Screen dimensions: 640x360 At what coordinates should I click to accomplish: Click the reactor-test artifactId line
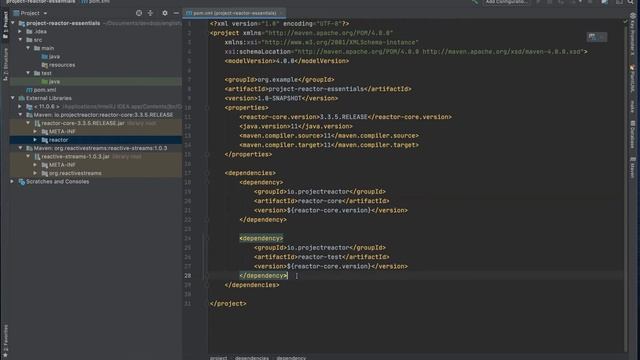click(322, 257)
